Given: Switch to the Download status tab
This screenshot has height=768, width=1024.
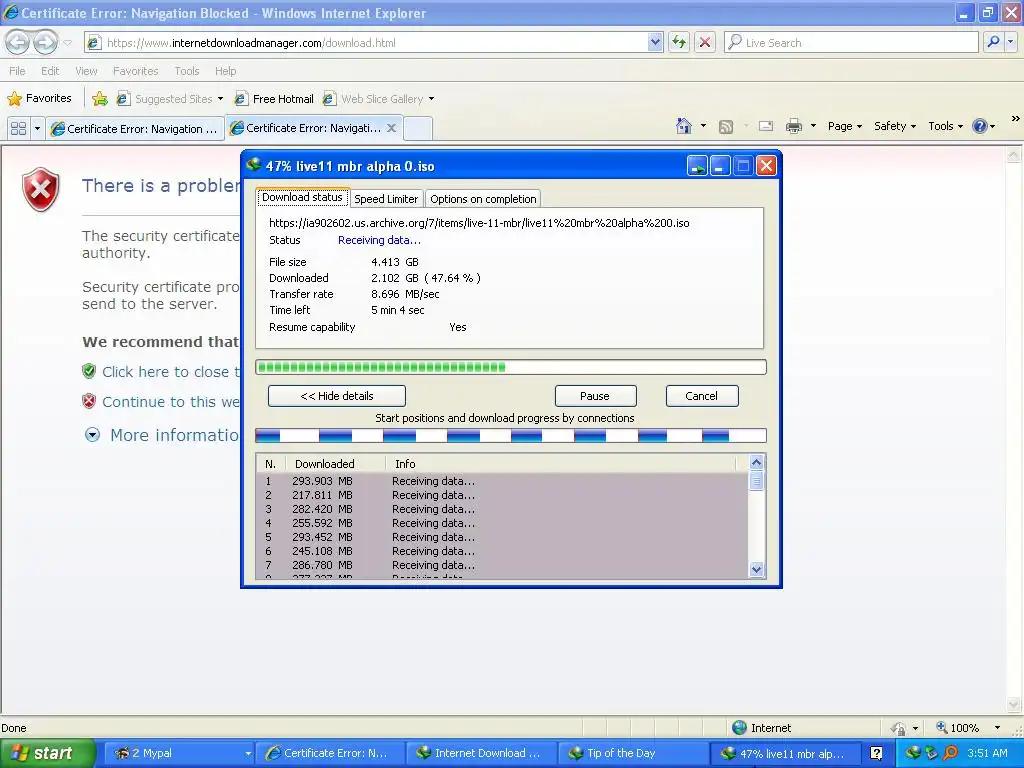Looking at the screenshot, I should [302, 197].
